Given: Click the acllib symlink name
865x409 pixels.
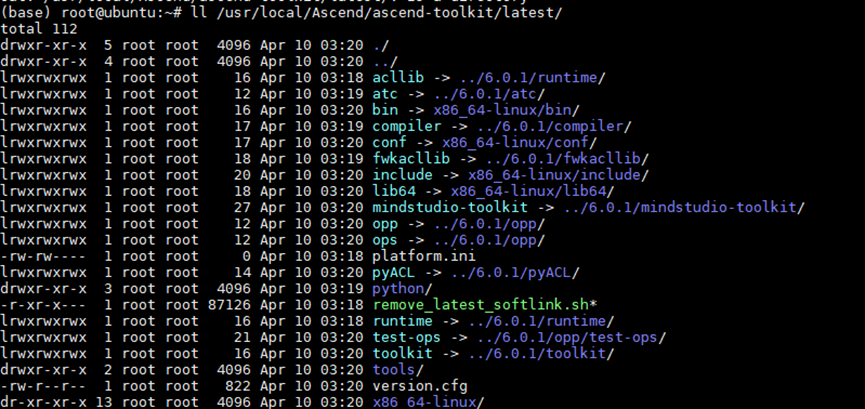Looking at the screenshot, I should coord(398,77).
